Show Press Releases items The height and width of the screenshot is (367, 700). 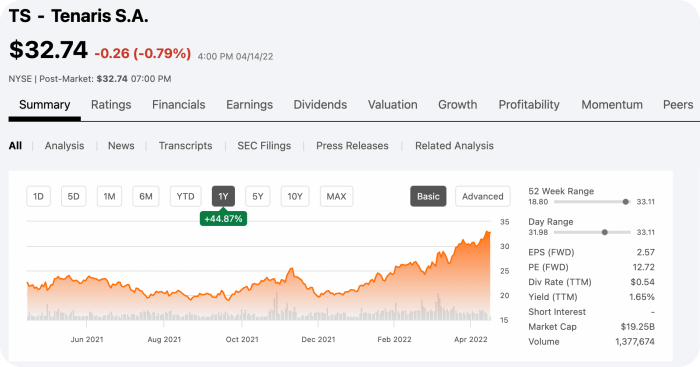(352, 146)
